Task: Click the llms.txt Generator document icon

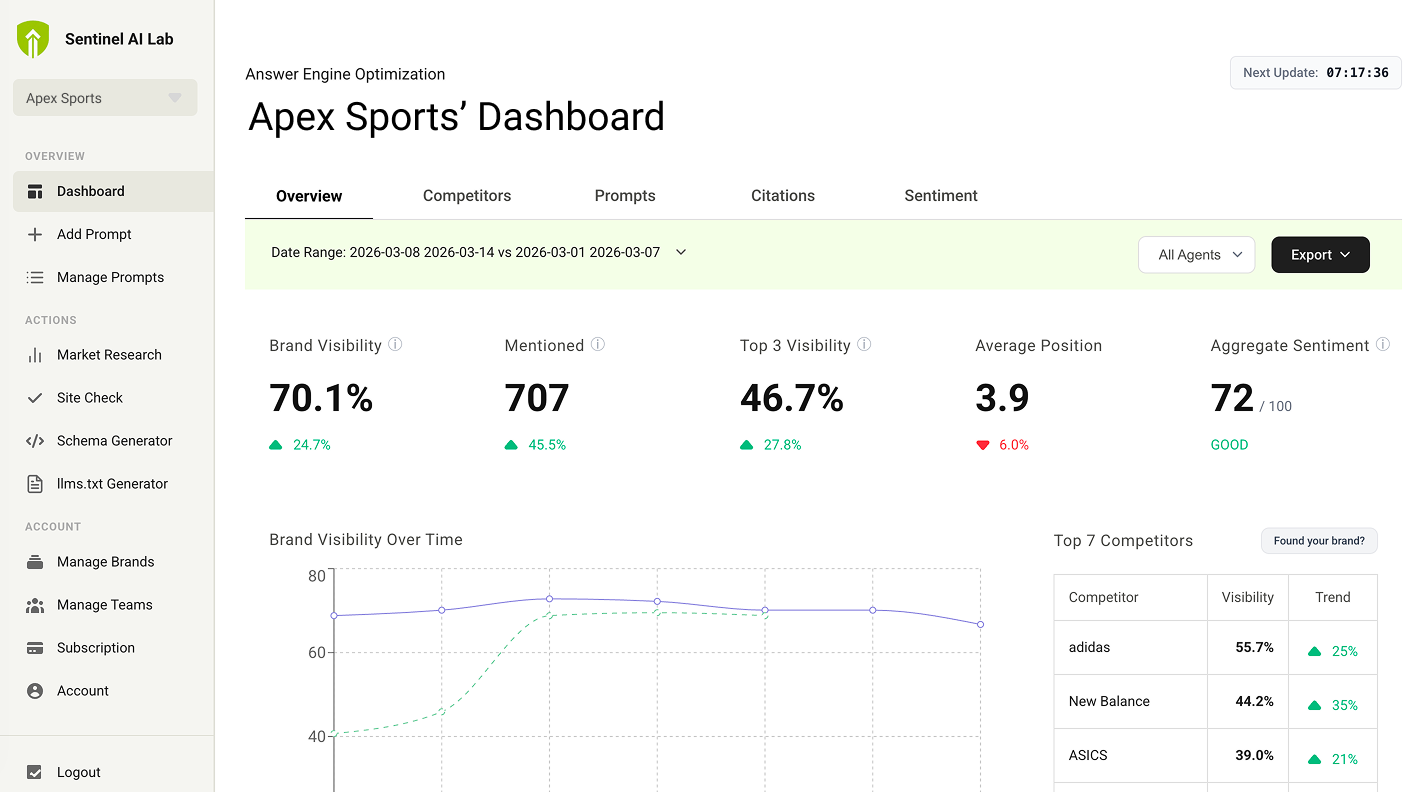Action: tap(35, 484)
